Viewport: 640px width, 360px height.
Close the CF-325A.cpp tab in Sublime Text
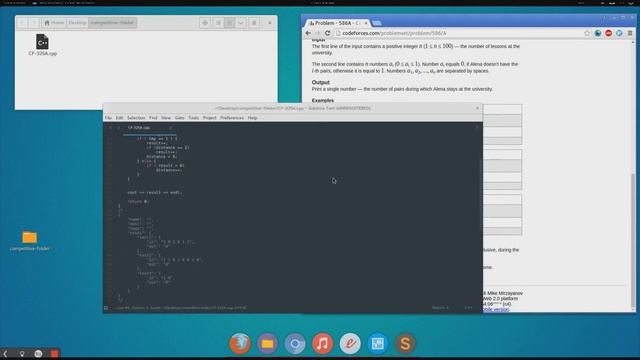171,128
